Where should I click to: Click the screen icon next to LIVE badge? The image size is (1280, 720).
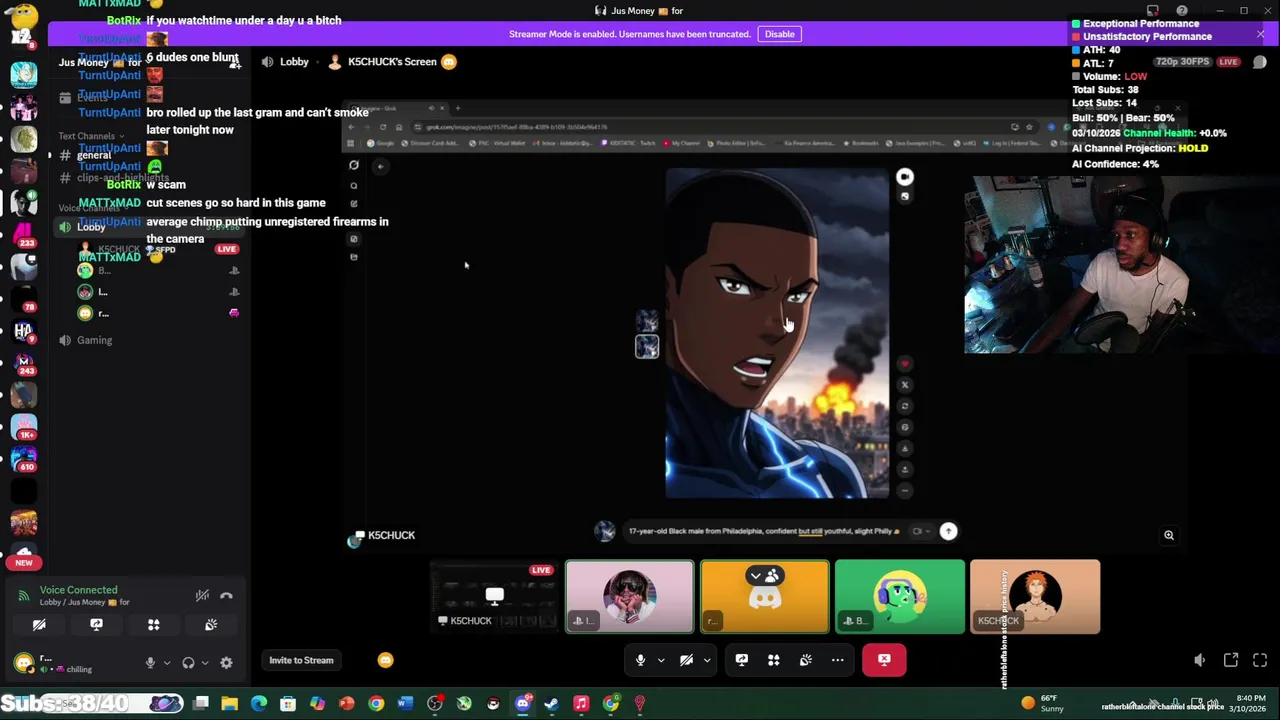click(x=1259, y=62)
